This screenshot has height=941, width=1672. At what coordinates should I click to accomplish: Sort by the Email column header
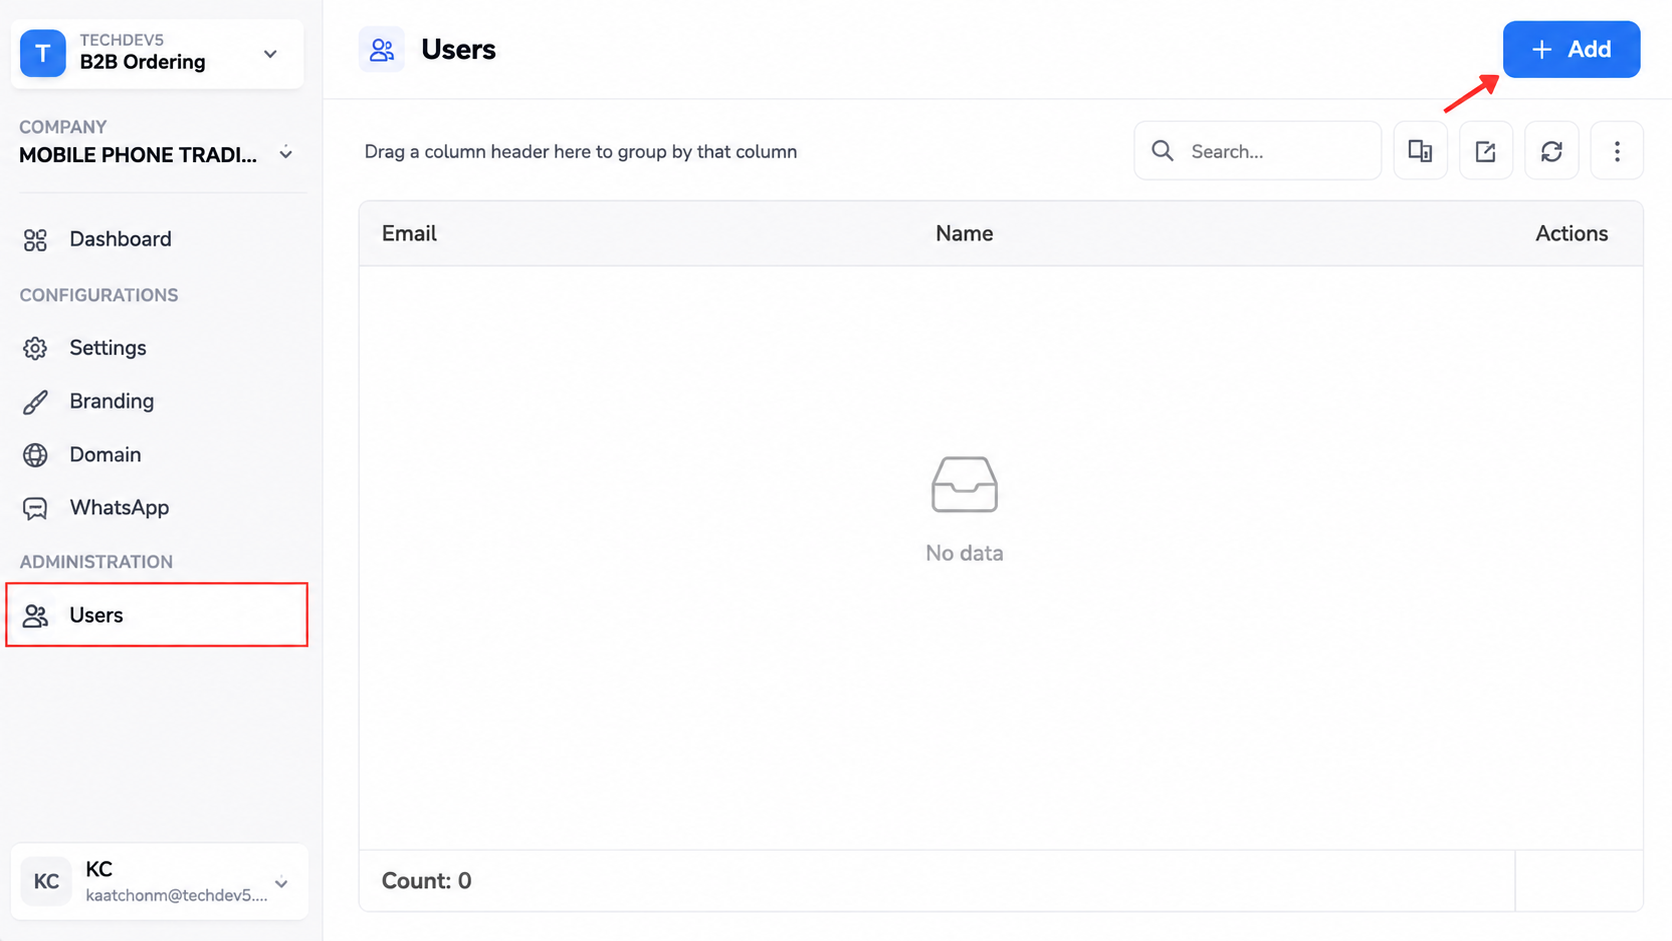pos(409,233)
